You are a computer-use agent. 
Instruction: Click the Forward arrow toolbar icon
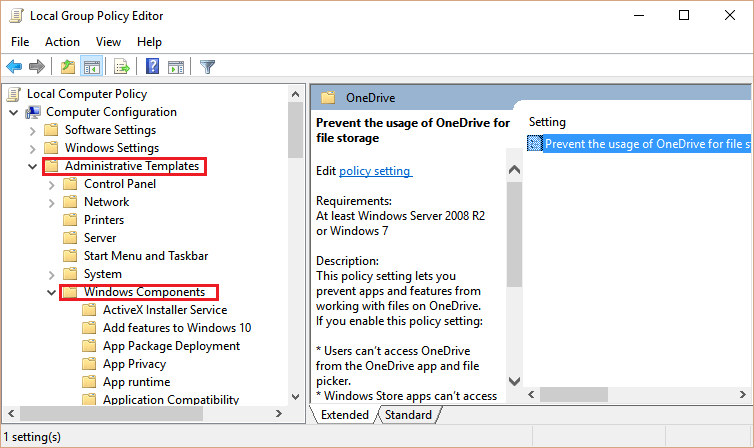click(x=37, y=66)
